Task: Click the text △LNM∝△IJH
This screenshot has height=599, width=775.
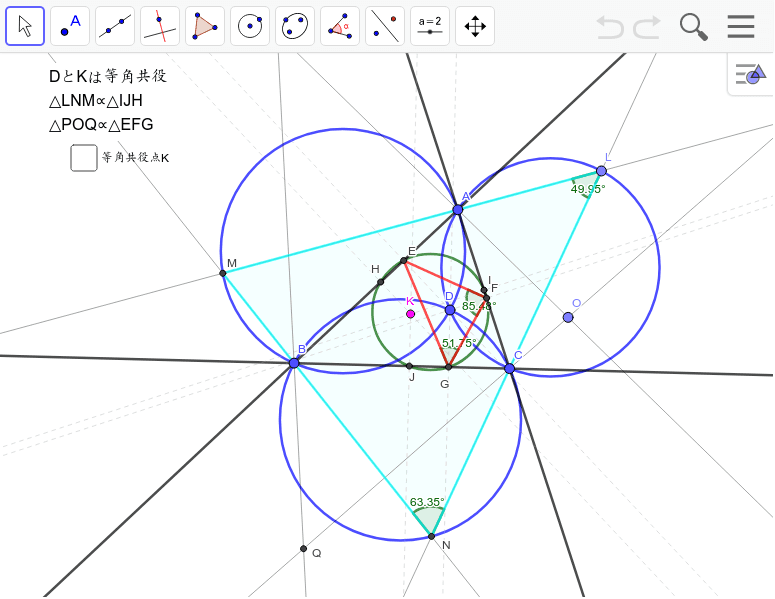Action: tap(96, 101)
